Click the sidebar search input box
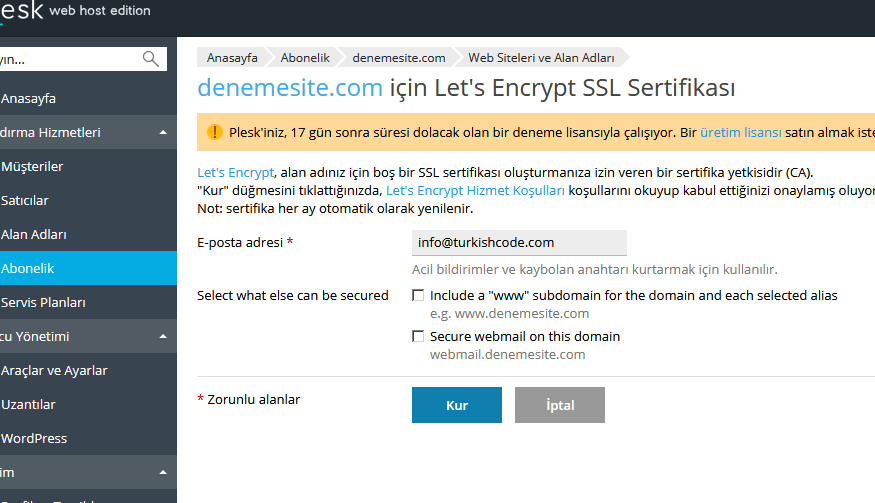The height and width of the screenshot is (503, 875). tap(83, 59)
